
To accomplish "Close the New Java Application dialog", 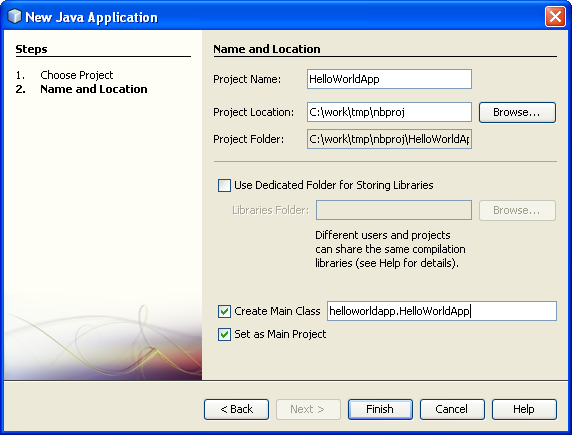I will [555, 17].
